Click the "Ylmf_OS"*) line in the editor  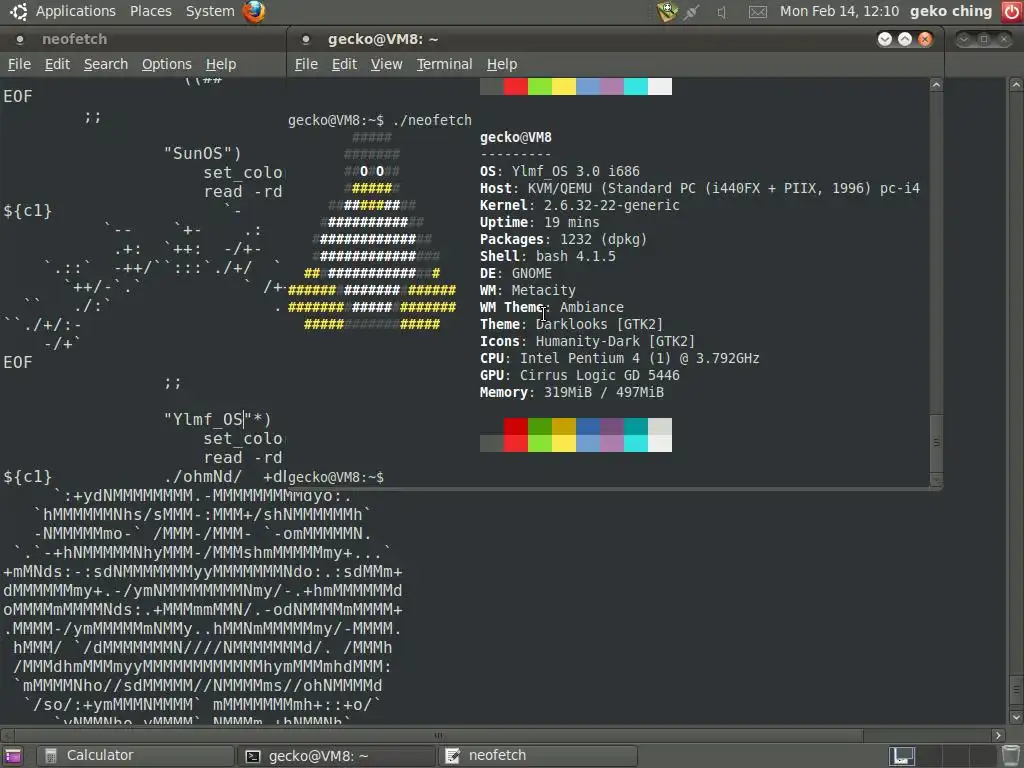click(x=217, y=419)
